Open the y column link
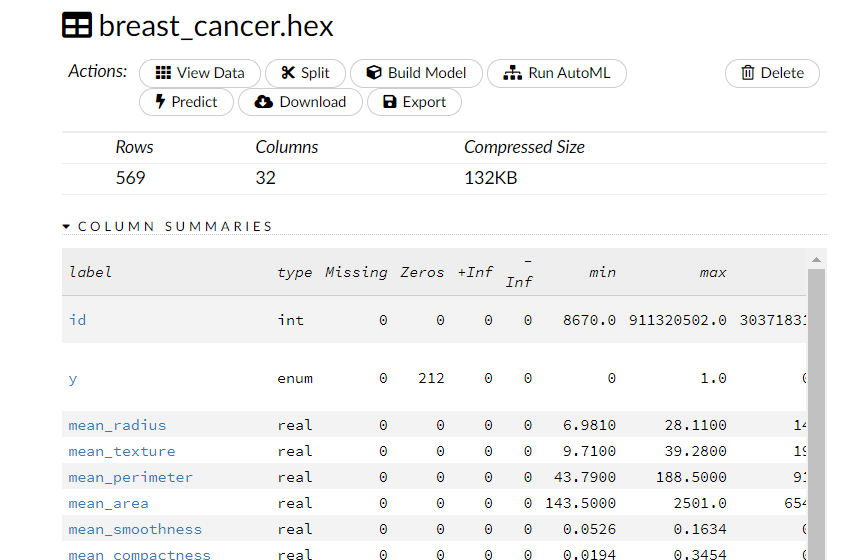 tap(72, 378)
